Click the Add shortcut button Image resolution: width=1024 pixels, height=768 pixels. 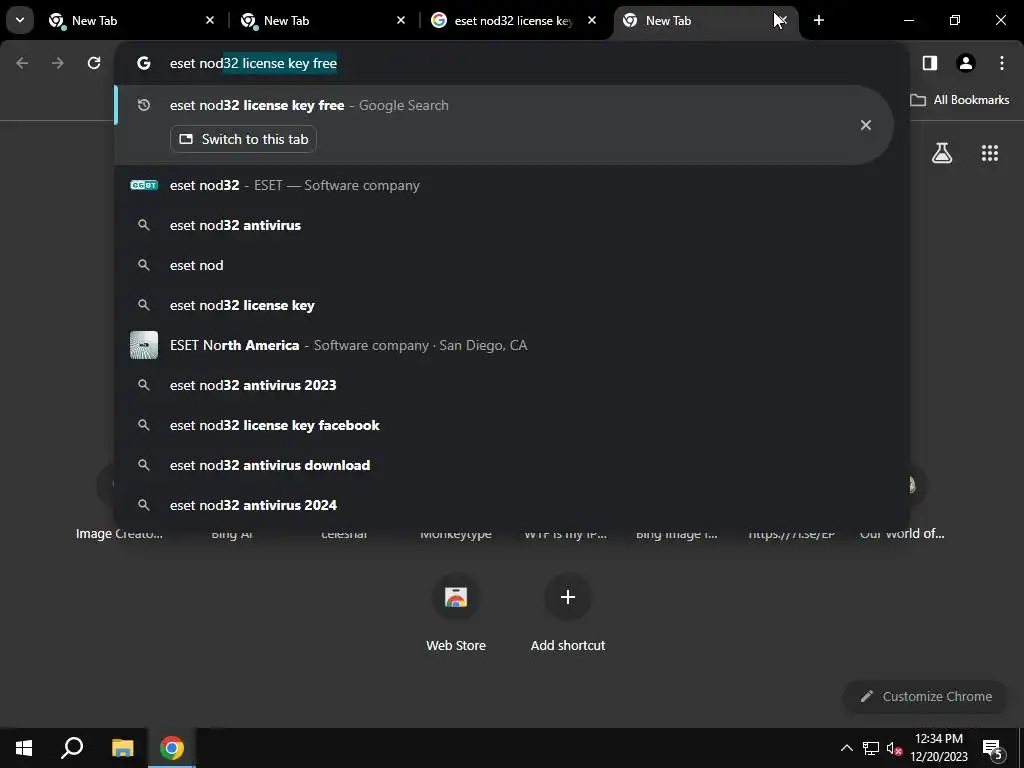(568, 613)
